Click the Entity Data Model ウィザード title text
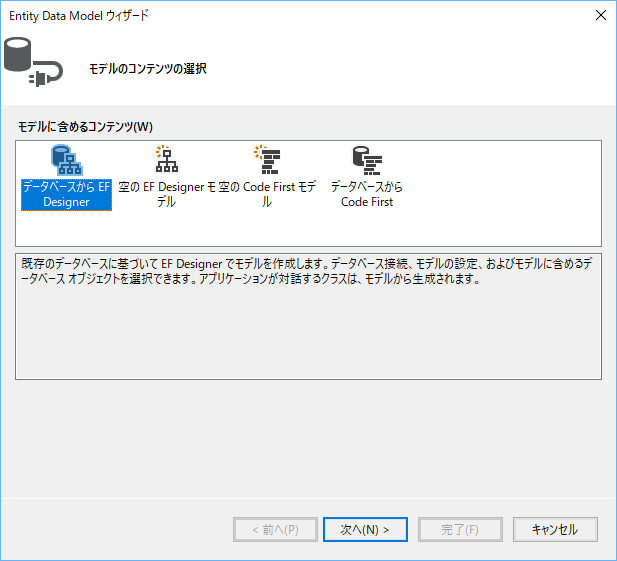The width and height of the screenshot is (617, 561). point(80,15)
